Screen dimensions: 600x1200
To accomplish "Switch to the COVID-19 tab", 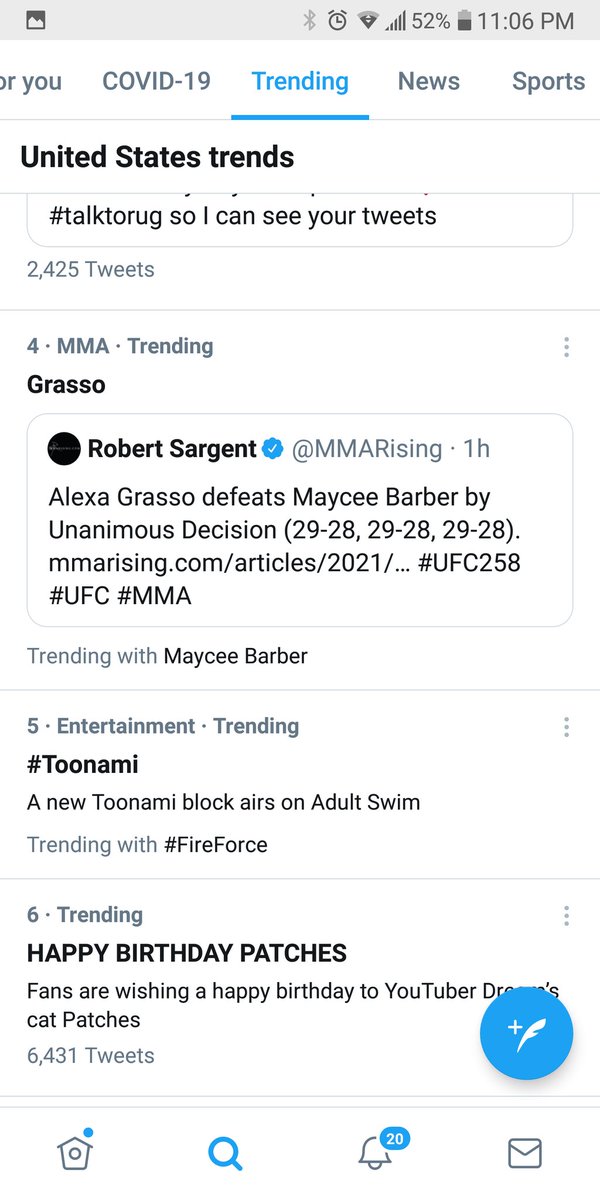I will click(156, 81).
